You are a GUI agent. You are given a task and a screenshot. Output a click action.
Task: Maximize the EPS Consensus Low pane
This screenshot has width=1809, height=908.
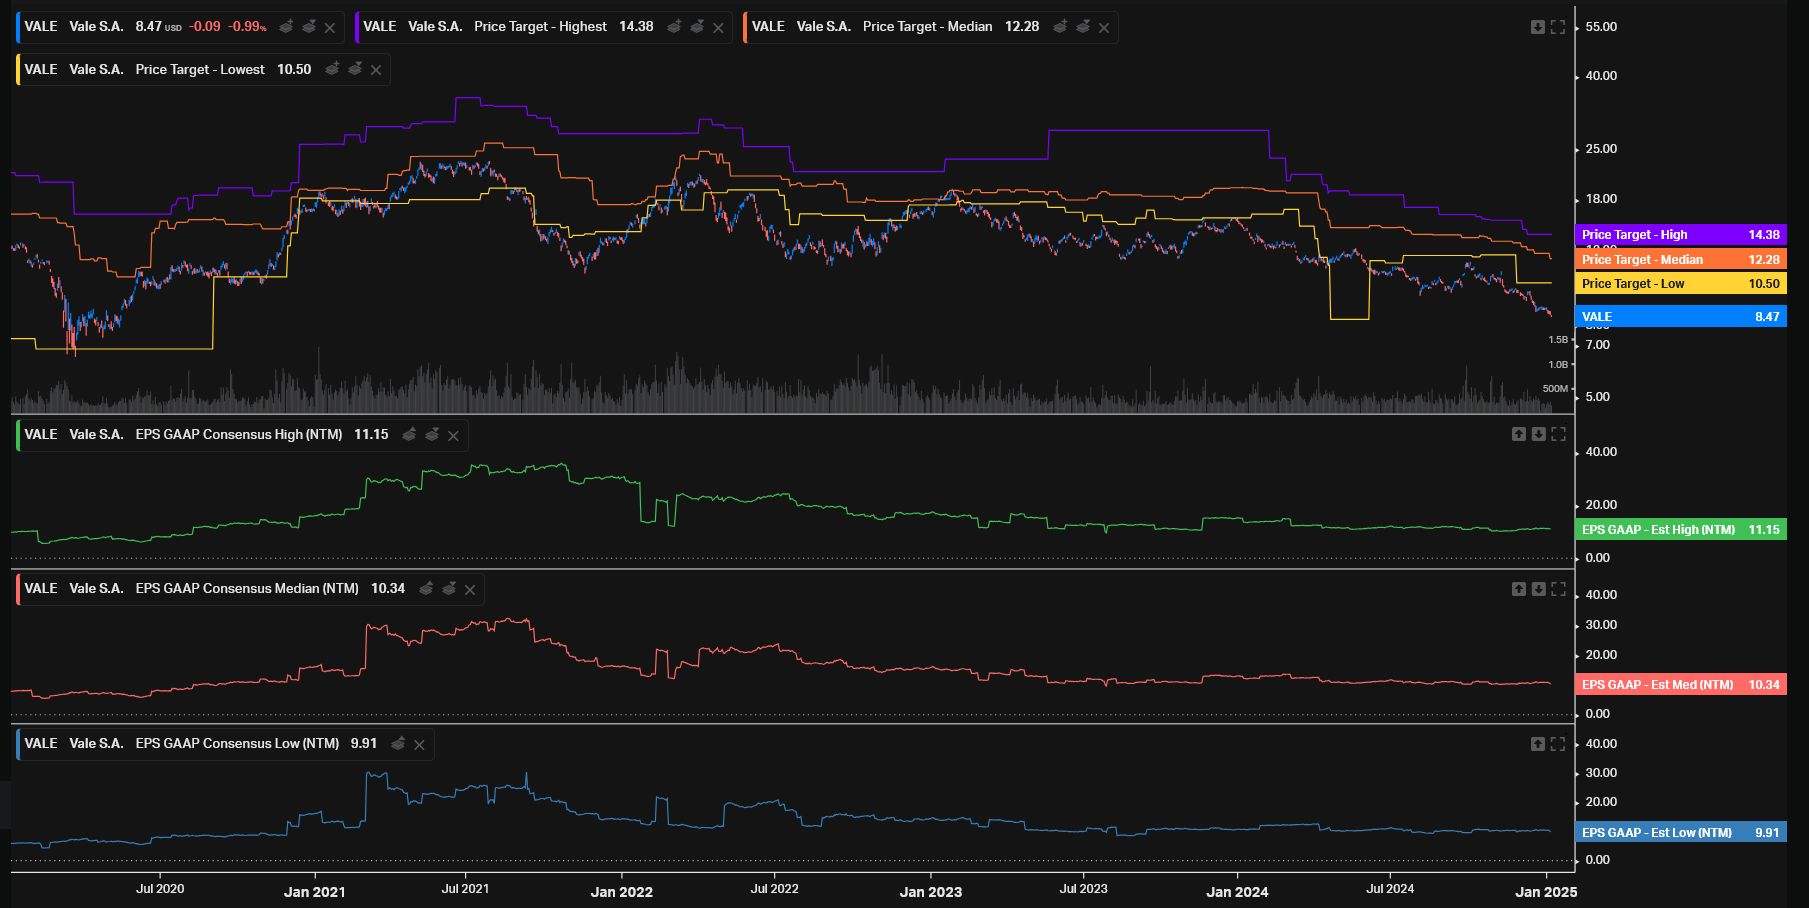click(1558, 744)
